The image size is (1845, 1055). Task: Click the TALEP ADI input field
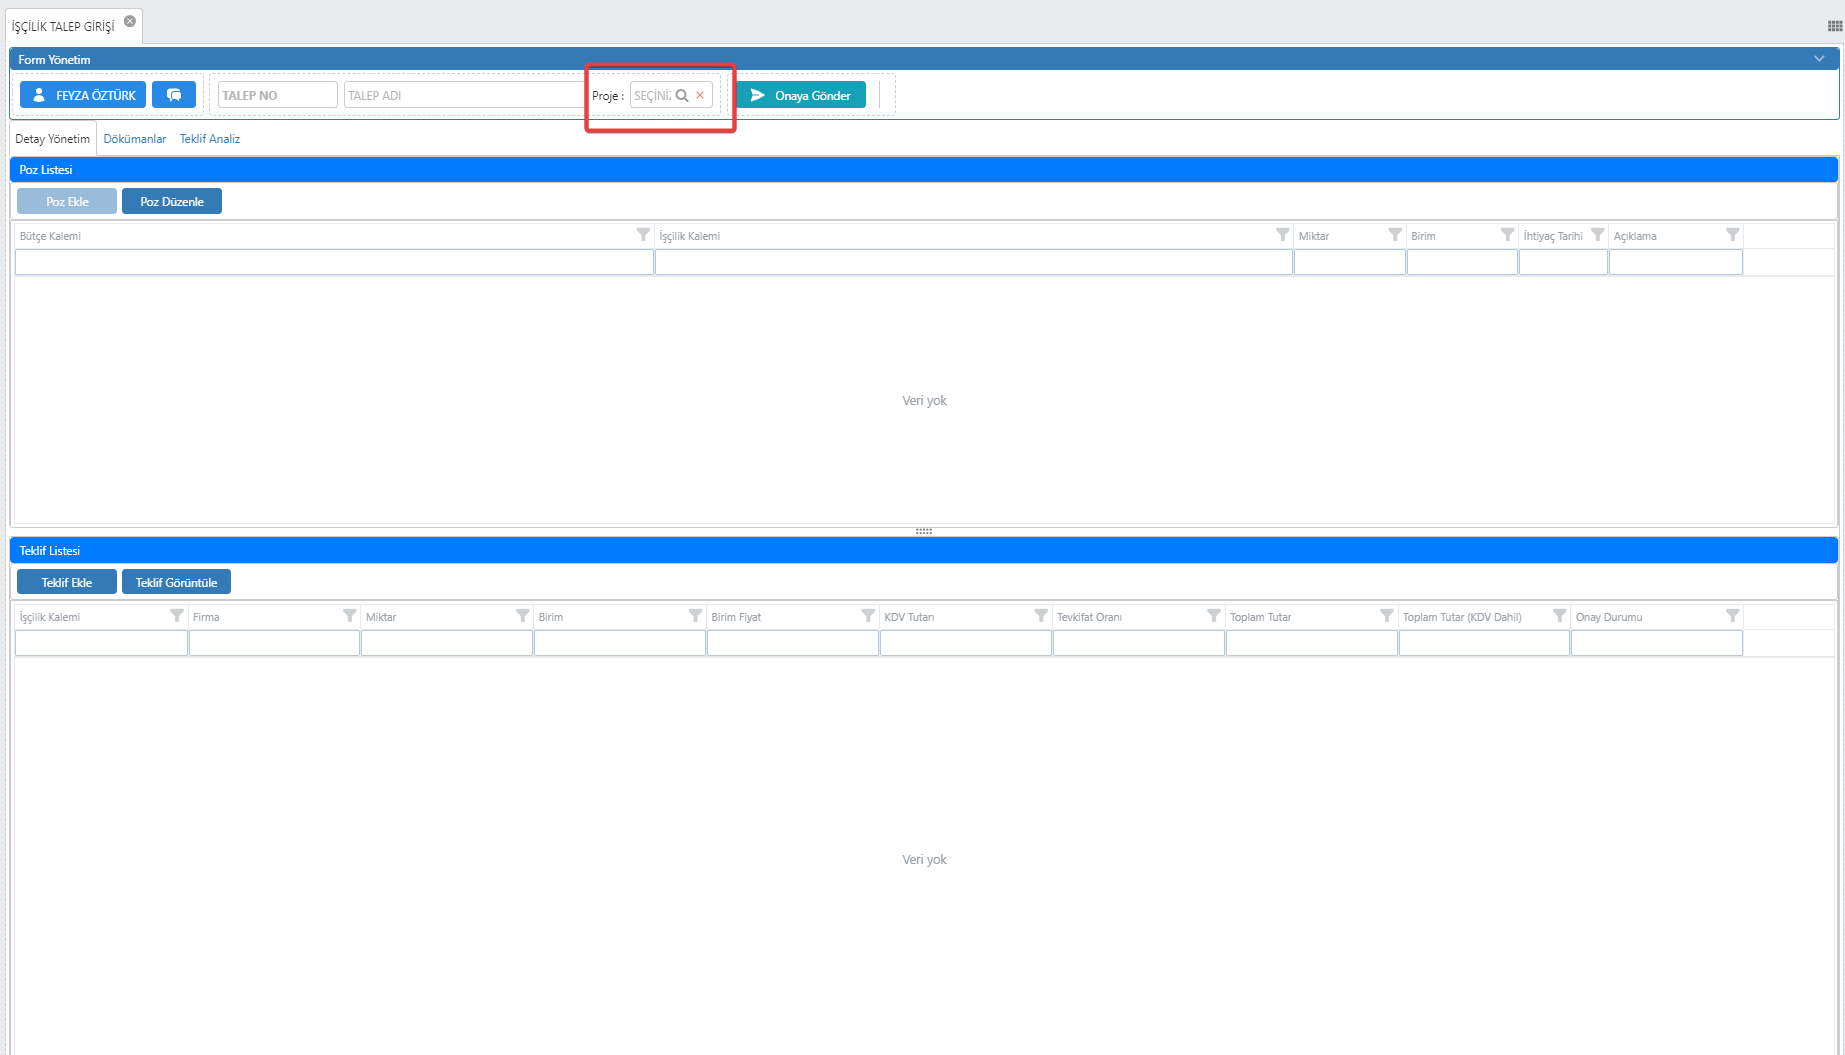click(464, 96)
